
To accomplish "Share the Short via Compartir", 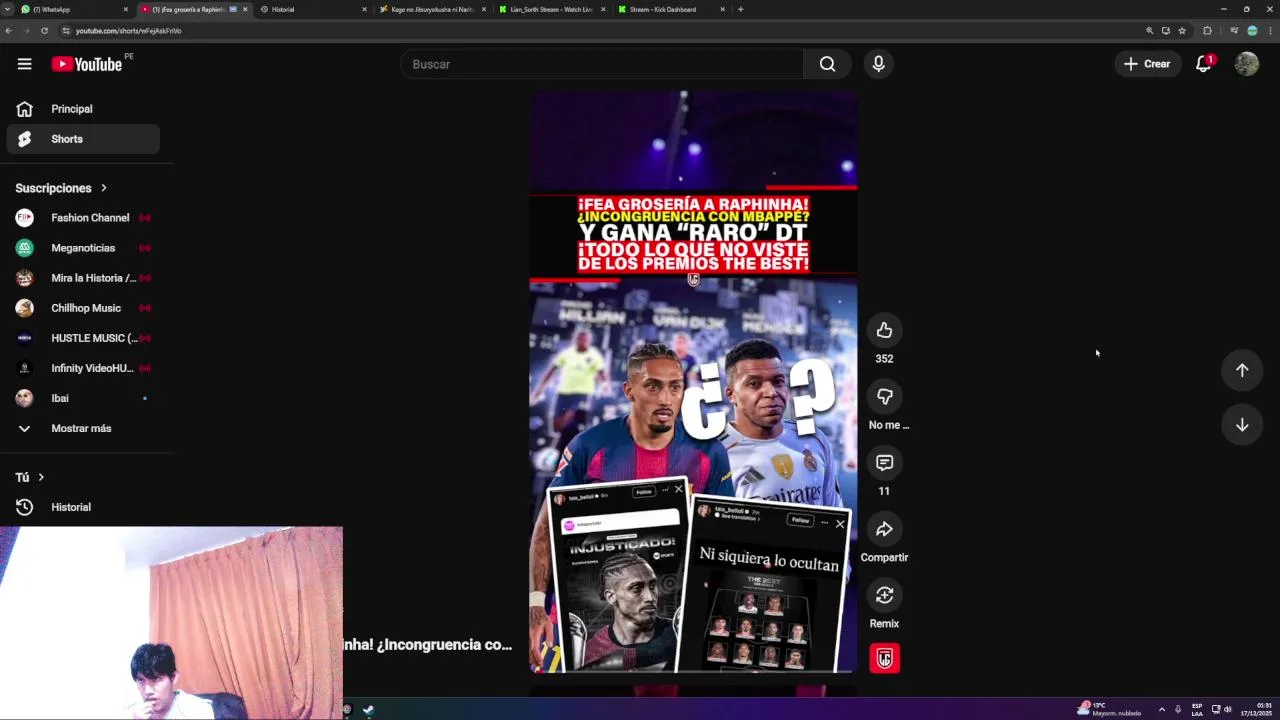I will 884,529.
